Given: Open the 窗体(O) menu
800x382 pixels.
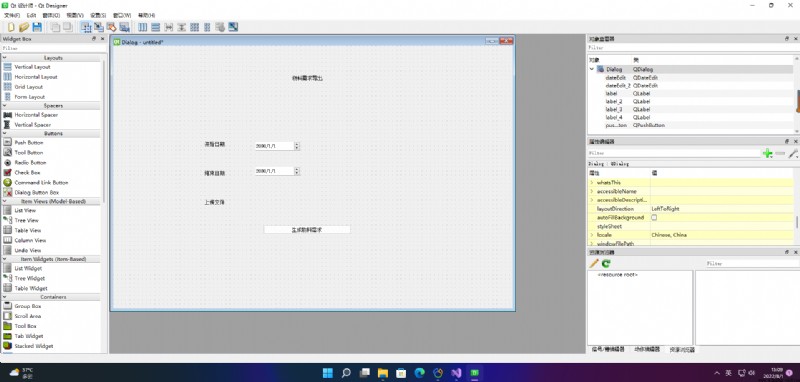Looking at the screenshot, I should click(x=51, y=15).
